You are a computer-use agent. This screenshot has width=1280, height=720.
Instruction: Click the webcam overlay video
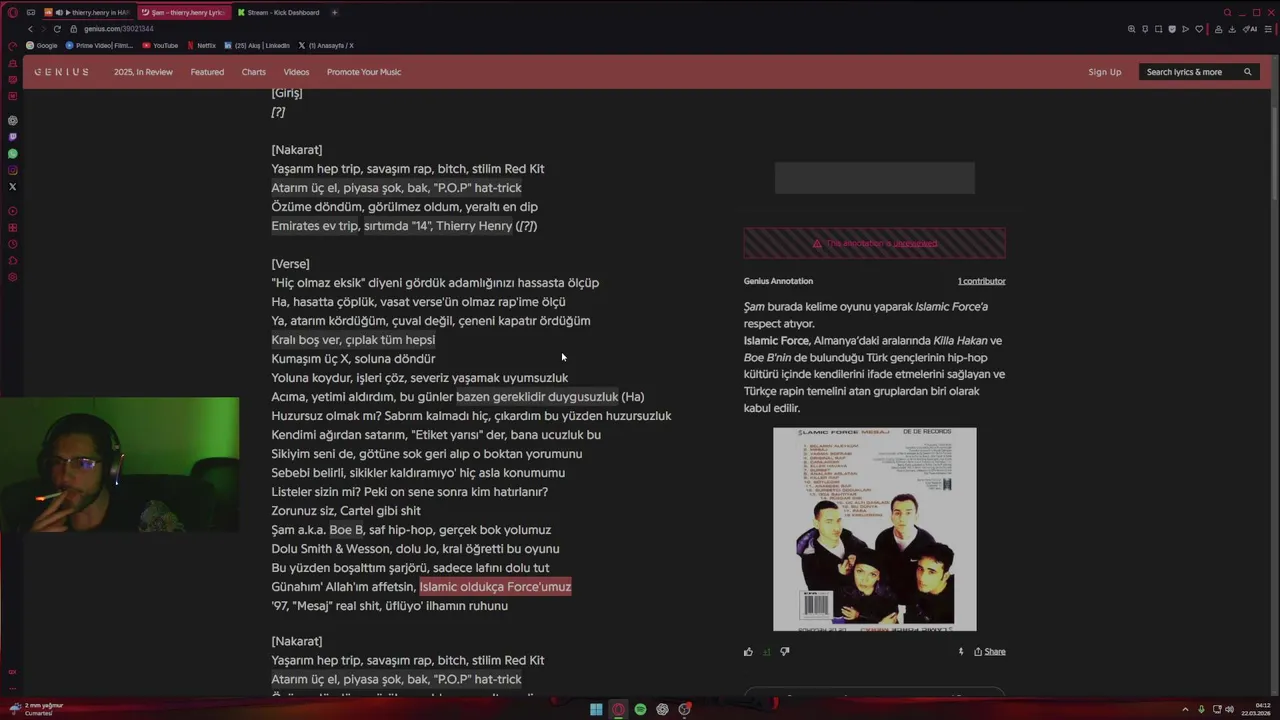[x=120, y=464]
